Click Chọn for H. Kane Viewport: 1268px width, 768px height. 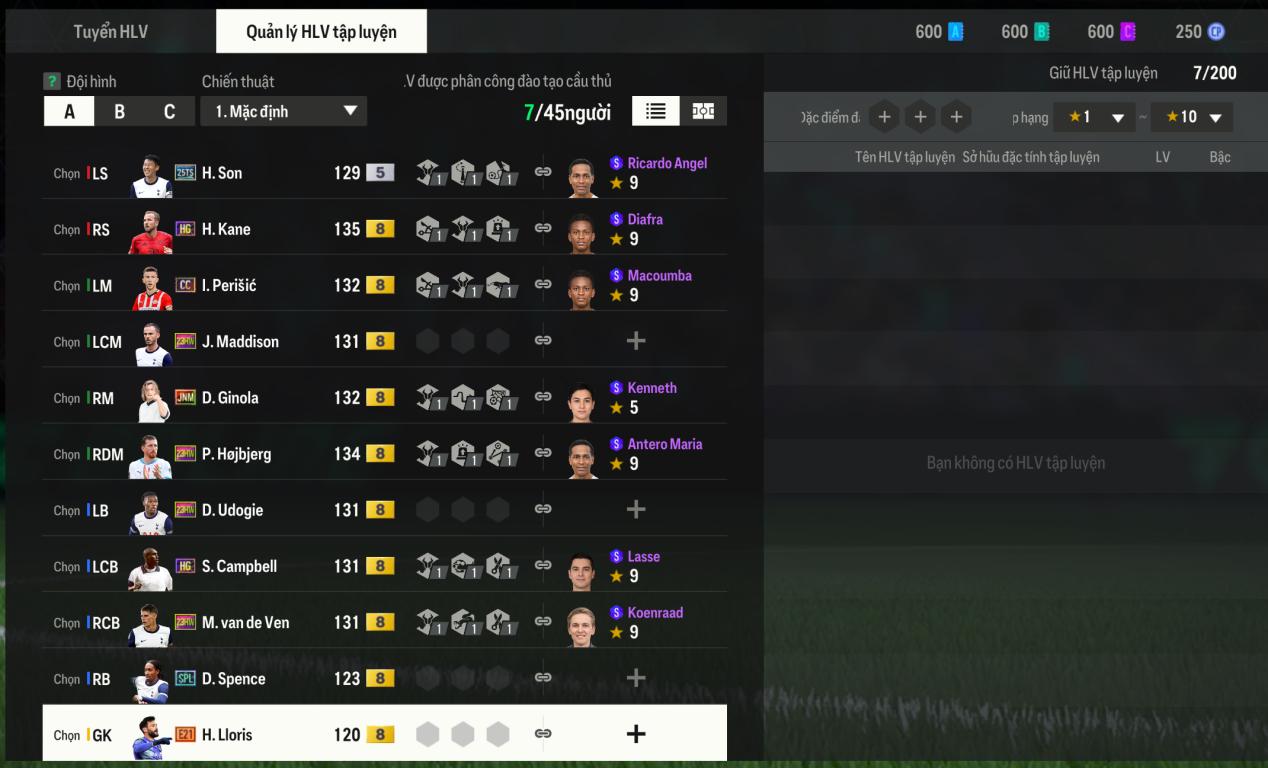tap(66, 229)
